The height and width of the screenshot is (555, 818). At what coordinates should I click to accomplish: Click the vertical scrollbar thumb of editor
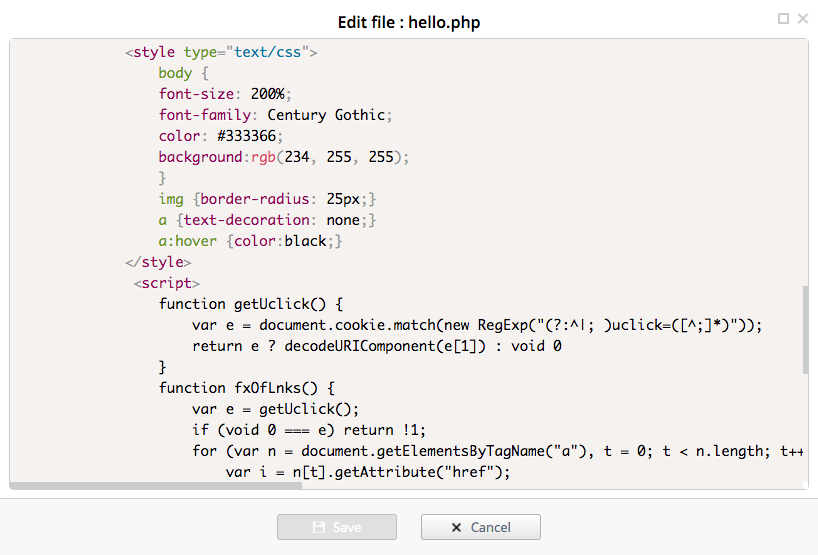[x=805, y=329]
